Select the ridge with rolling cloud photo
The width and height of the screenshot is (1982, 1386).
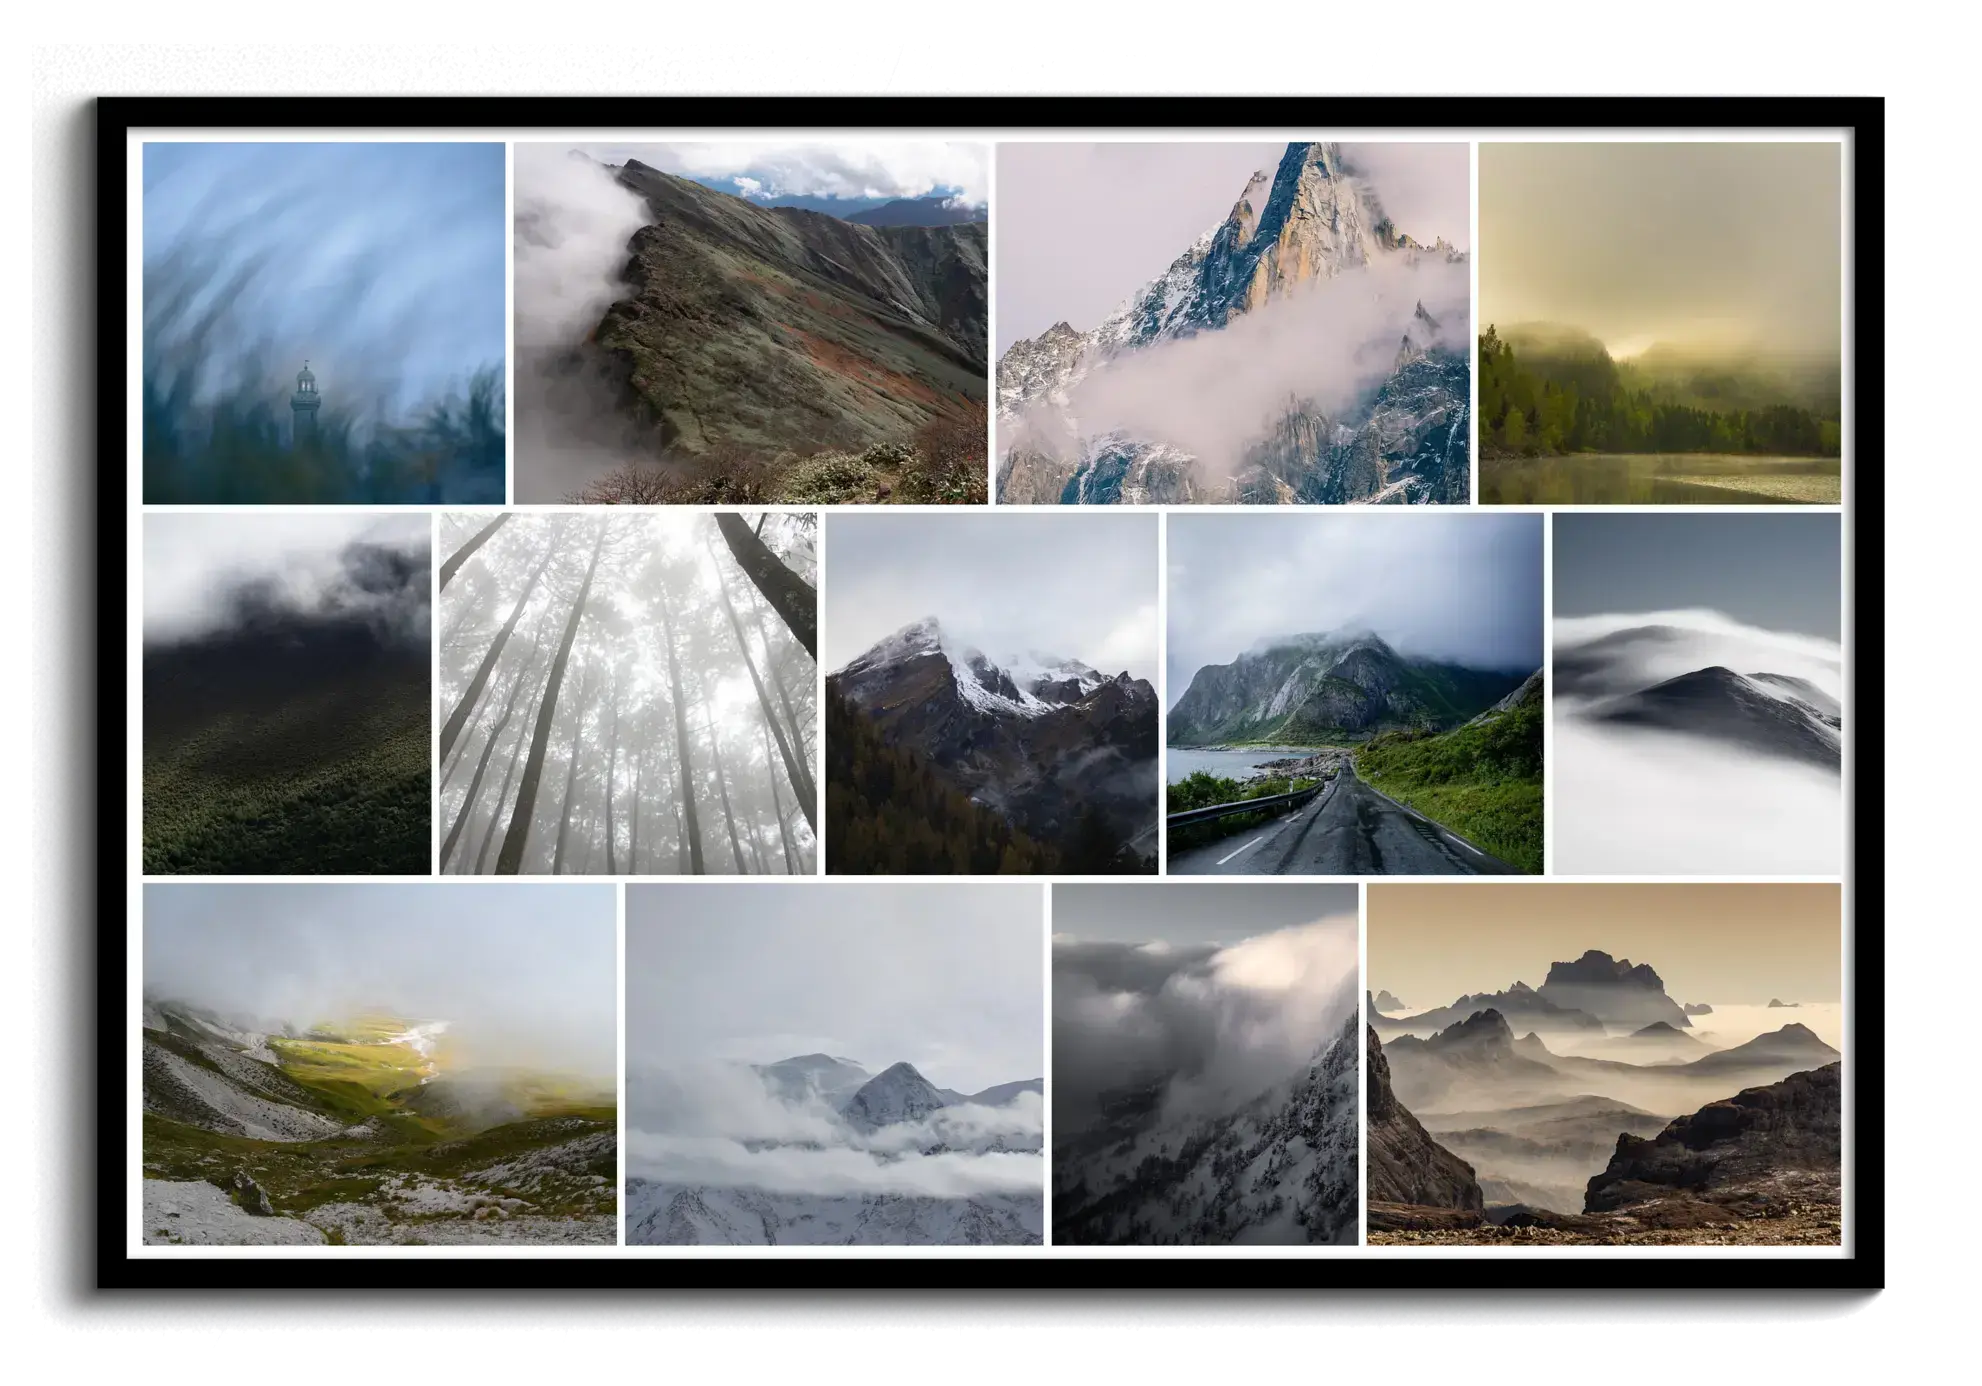pos(750,322)
